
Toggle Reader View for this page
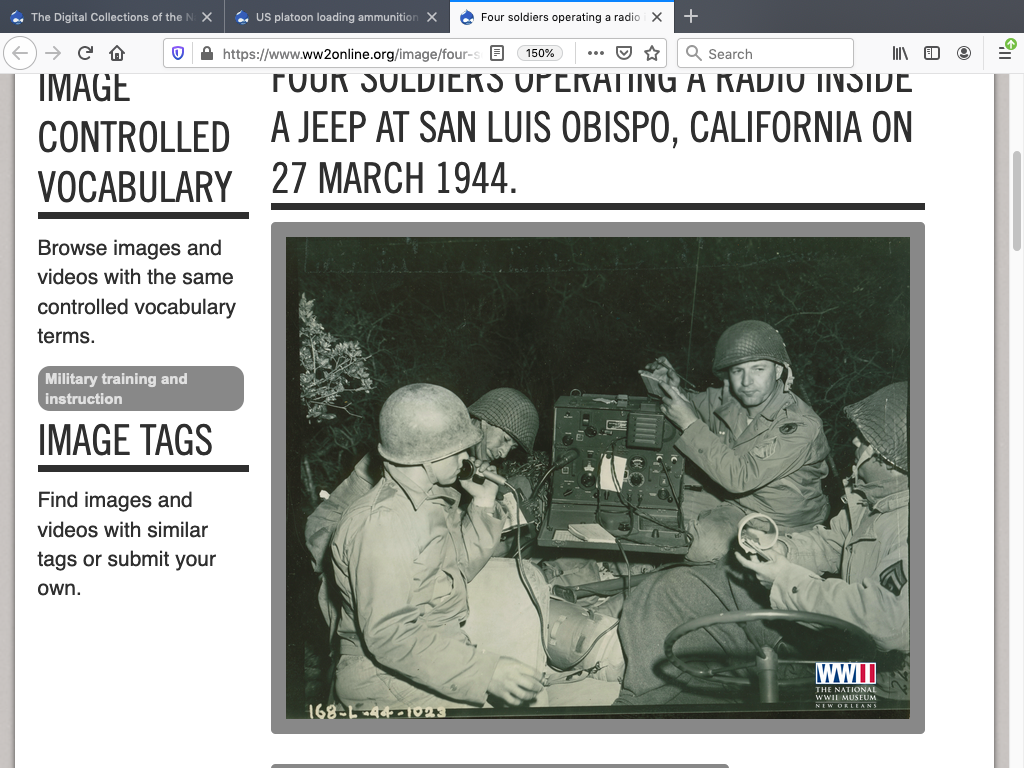click(x=497, y=54)
